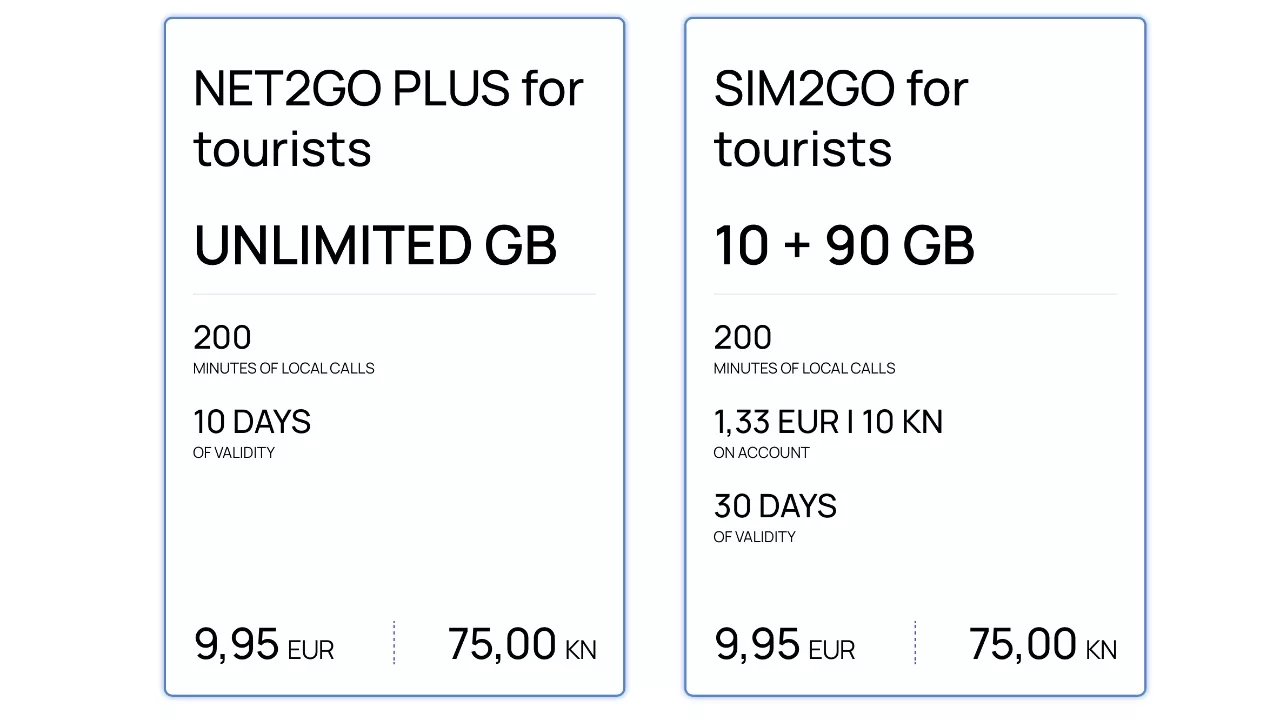Open the SIM2GO for tourists title
This screenshot has width=1280, height=720.
click(x=841, y=118)
